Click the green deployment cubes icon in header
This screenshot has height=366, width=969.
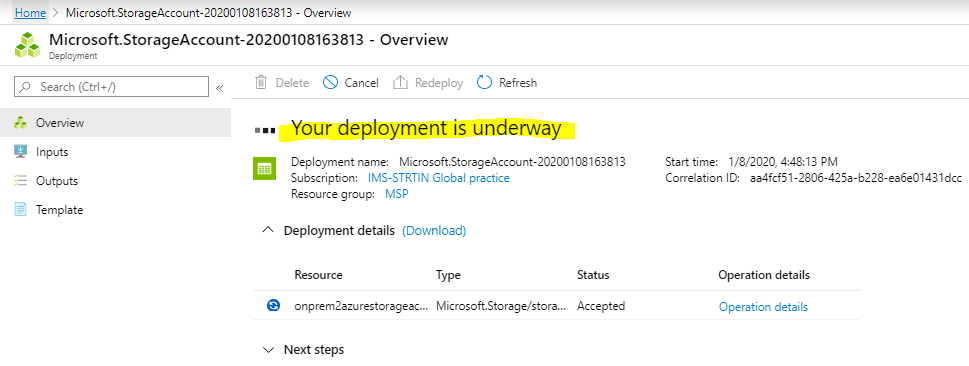[27, 45]
